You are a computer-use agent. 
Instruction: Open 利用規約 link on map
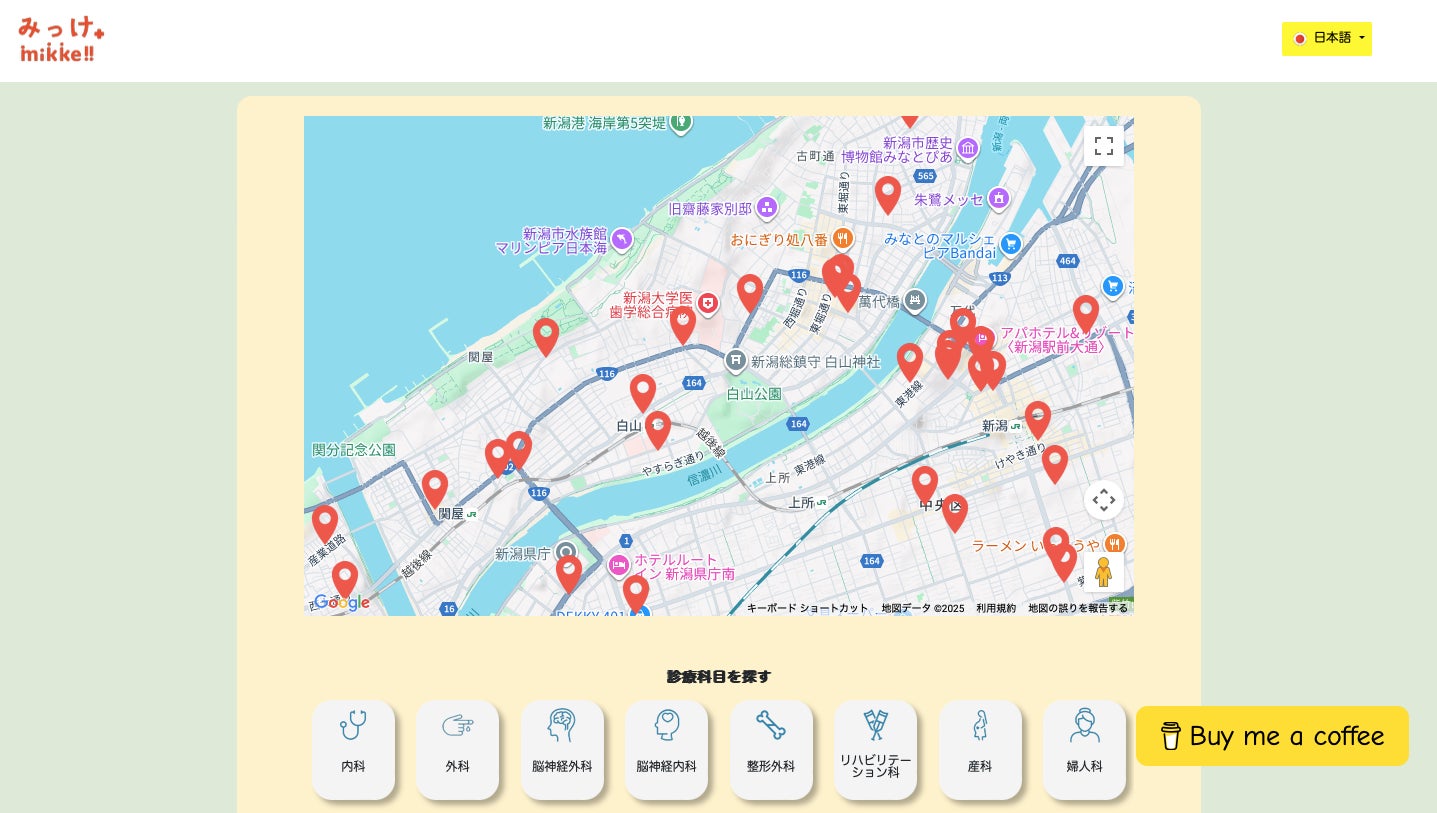[x=996, y=608]
